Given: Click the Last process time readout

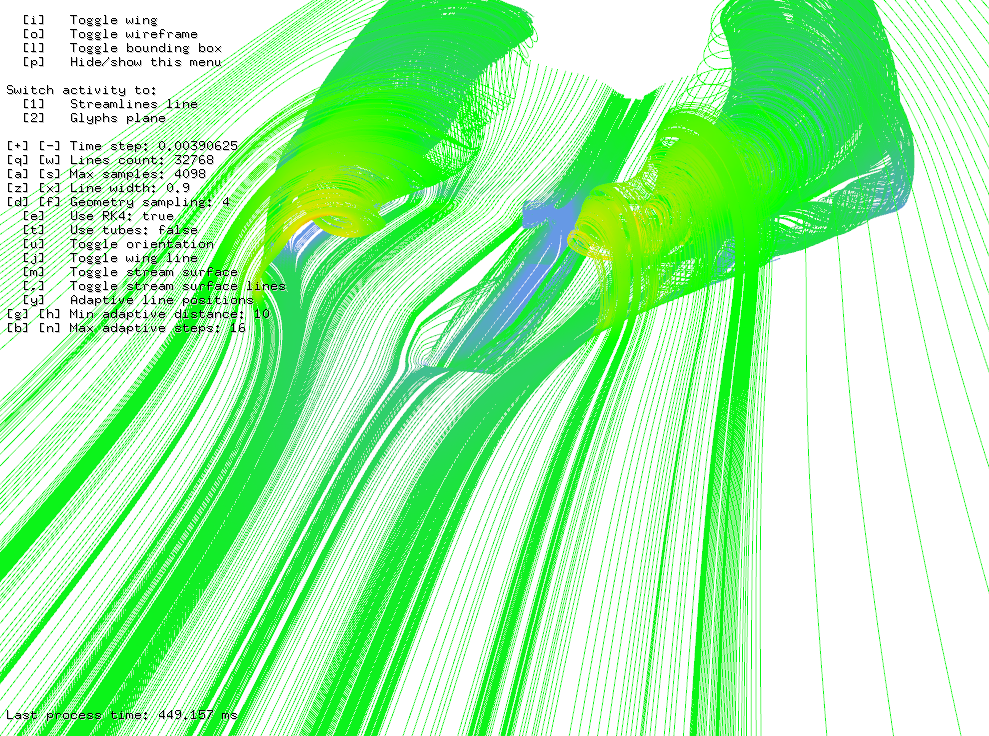Looking at the screenshot, I should tap(122, 715).
